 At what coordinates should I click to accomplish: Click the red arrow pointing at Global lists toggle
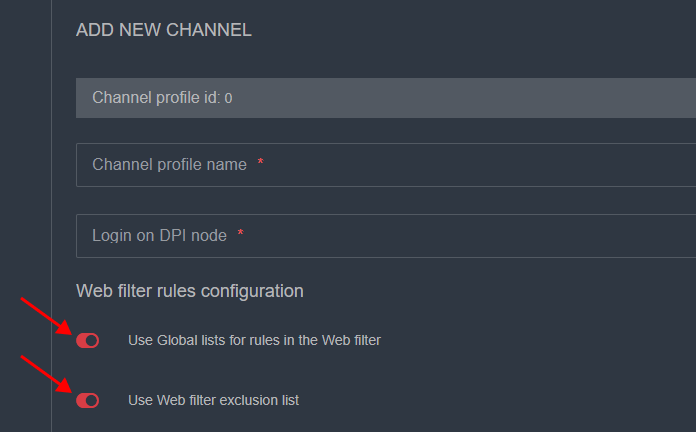46,314
